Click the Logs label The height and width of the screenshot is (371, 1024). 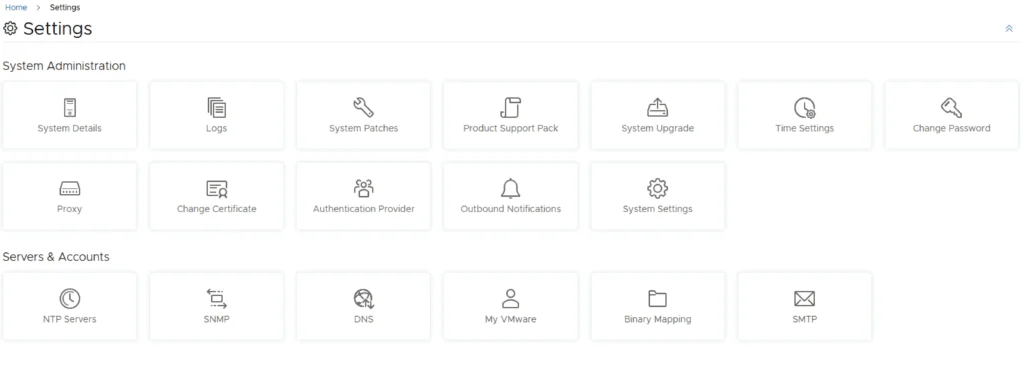[217, 129]
